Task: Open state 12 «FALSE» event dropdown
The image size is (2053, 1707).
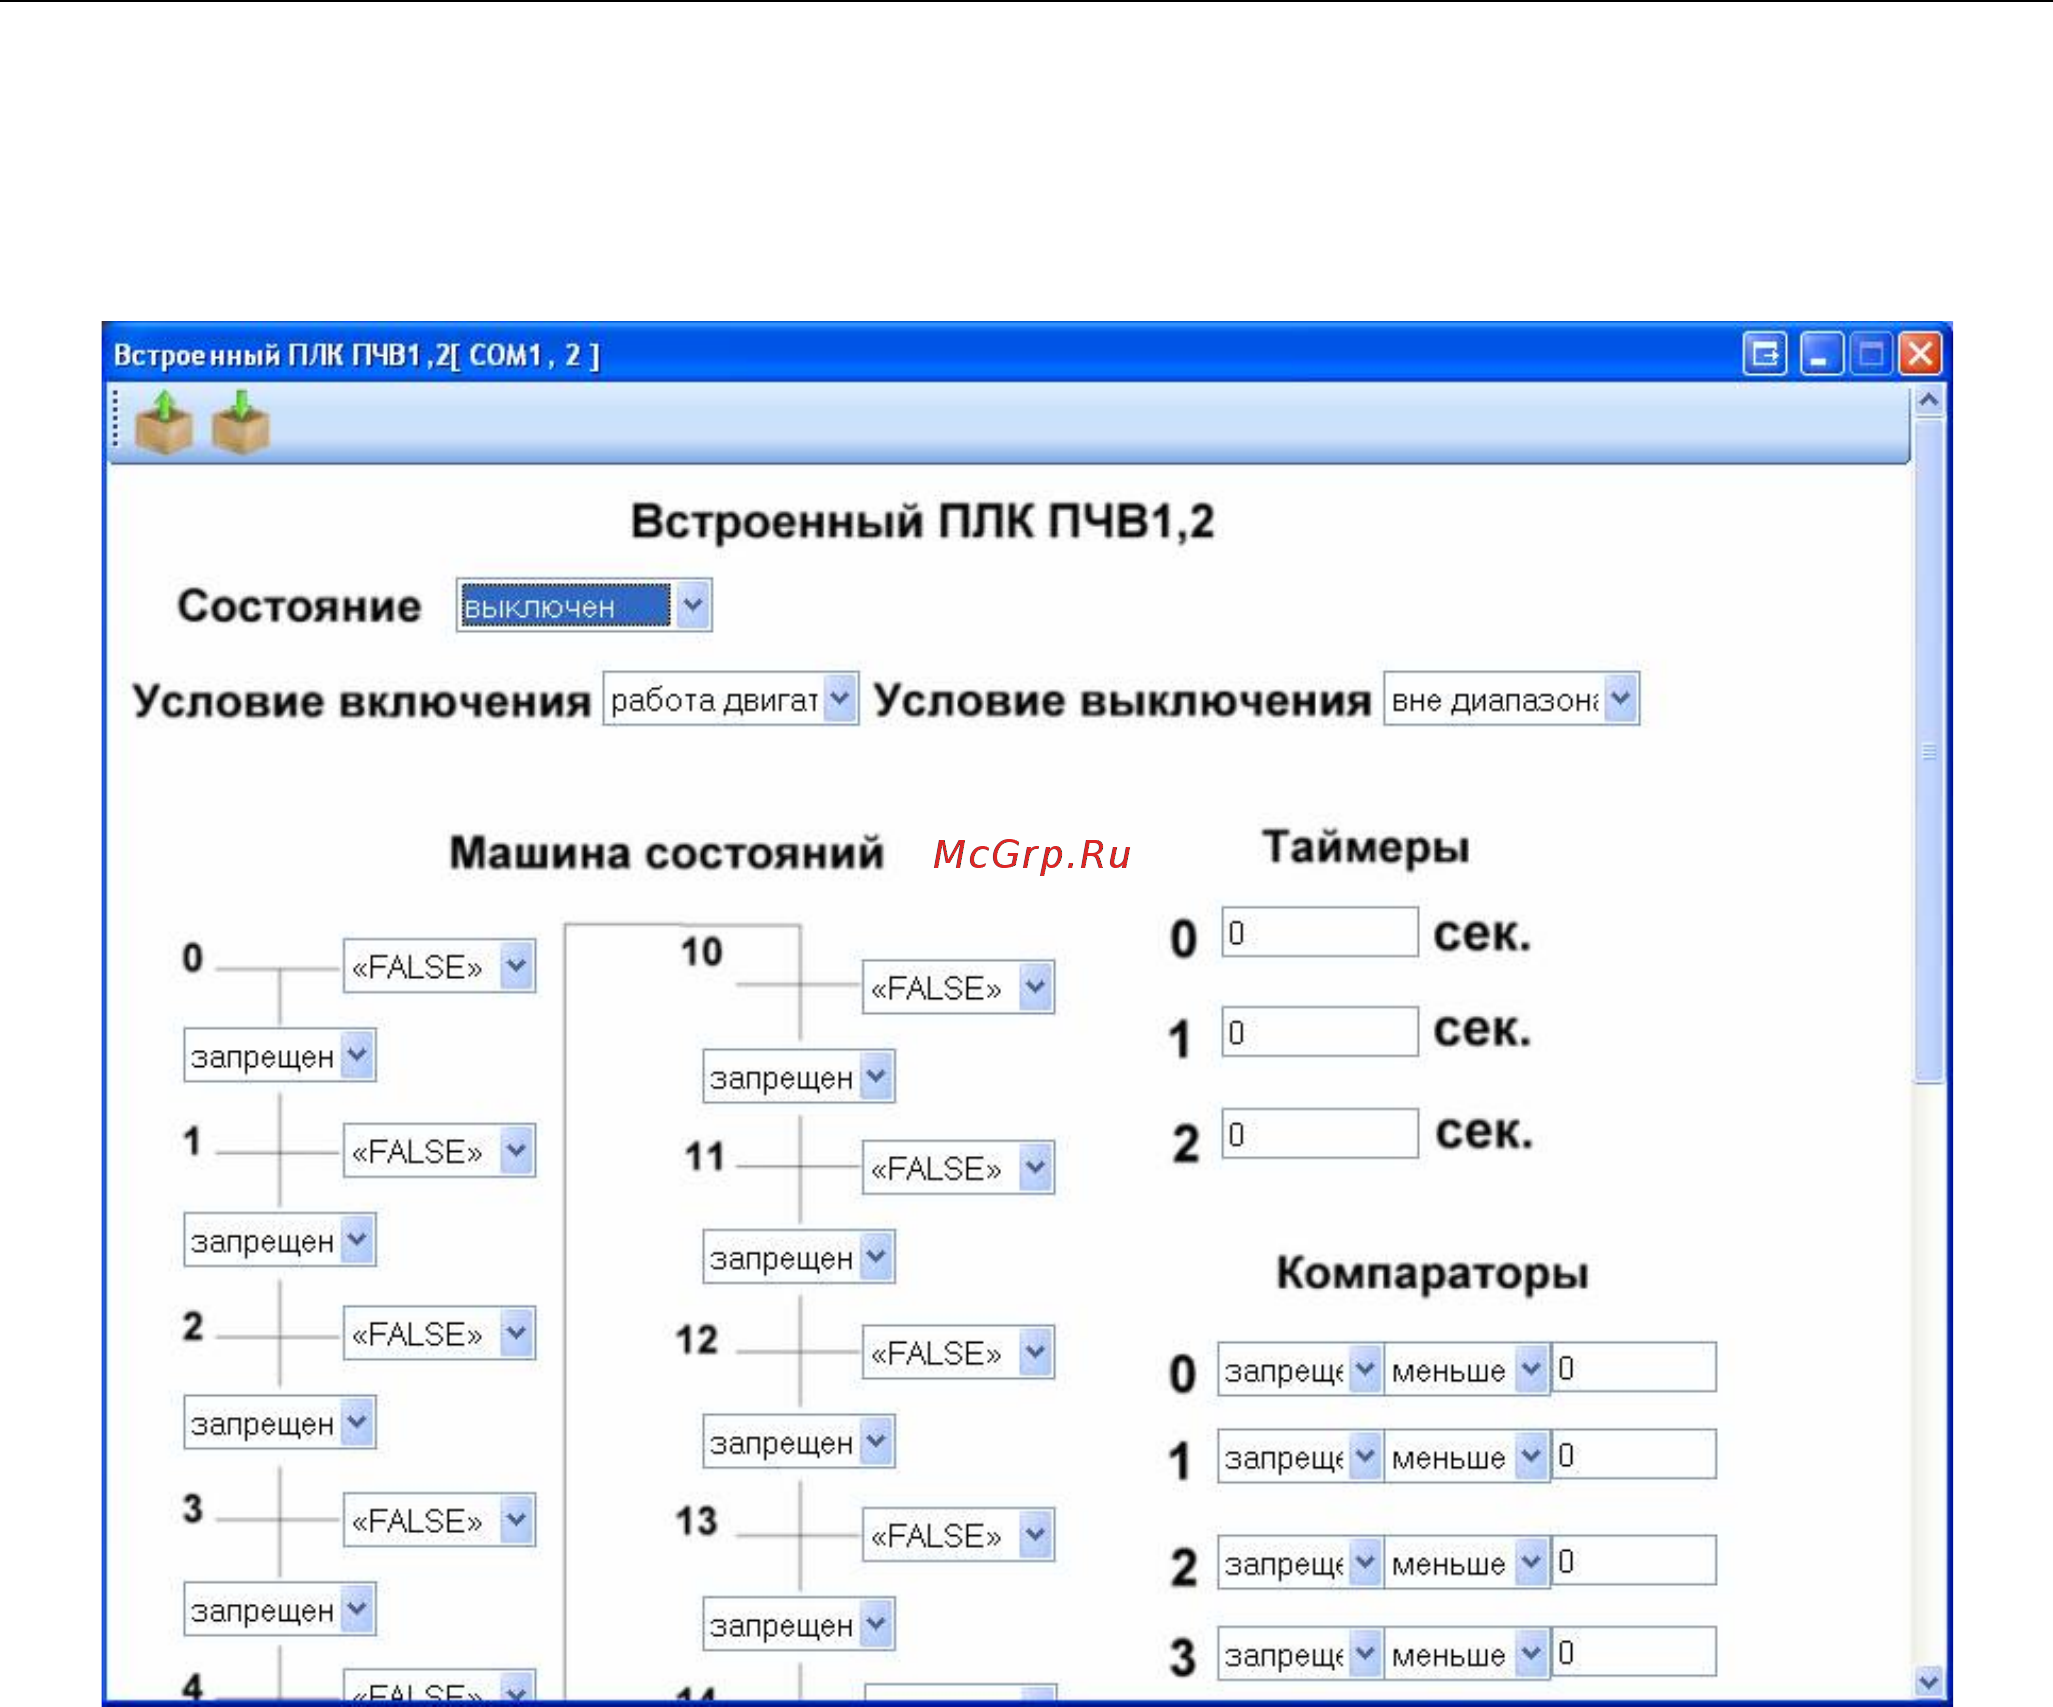Action: (958, 1353)
